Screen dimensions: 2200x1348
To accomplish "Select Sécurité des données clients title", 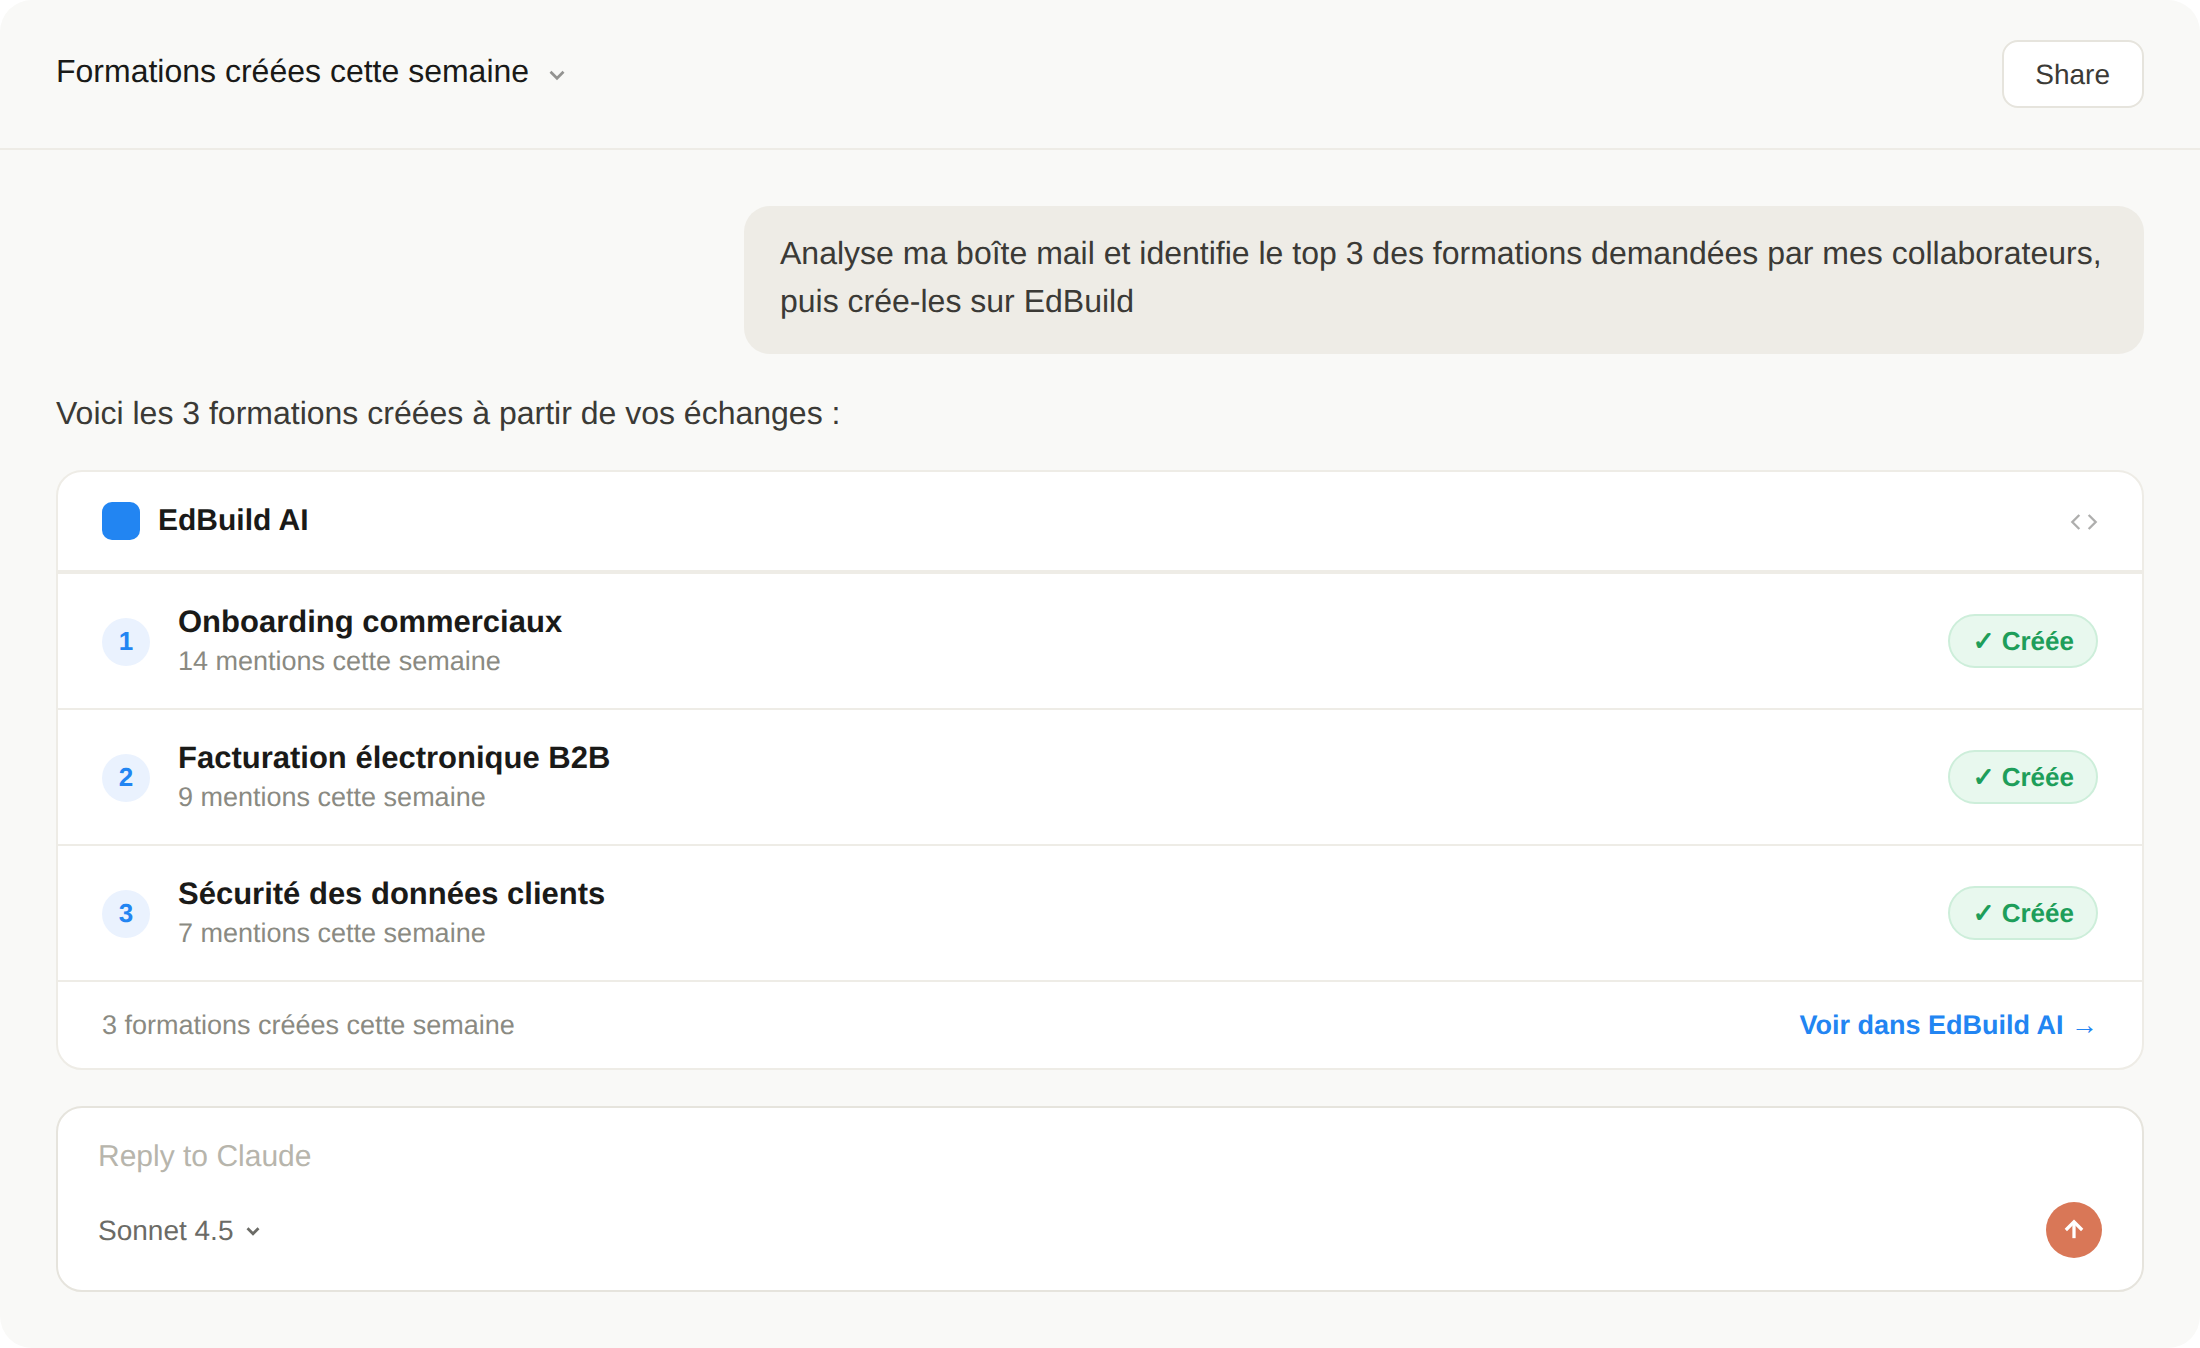I will tap(391, 894).
